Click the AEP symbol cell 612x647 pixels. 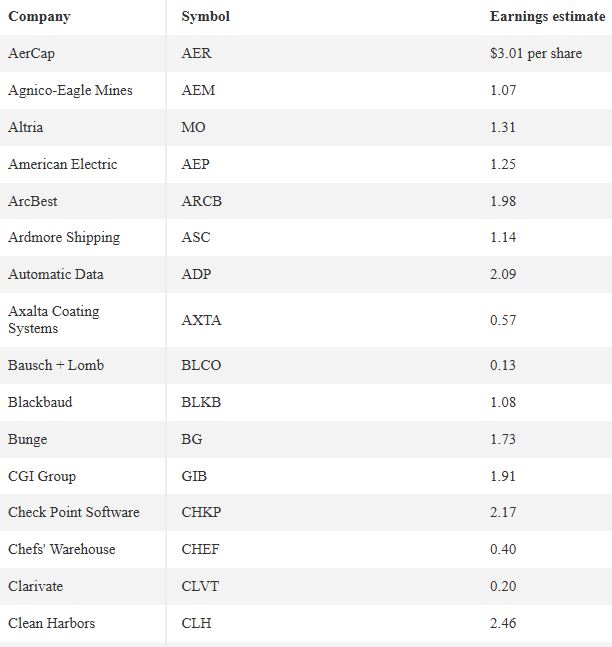point(196,164)
